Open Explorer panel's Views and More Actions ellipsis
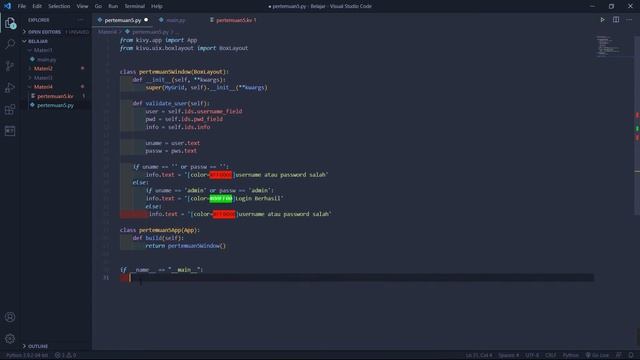Image resolution: width=640 pixels, height=360 pixels. point(80,20)
